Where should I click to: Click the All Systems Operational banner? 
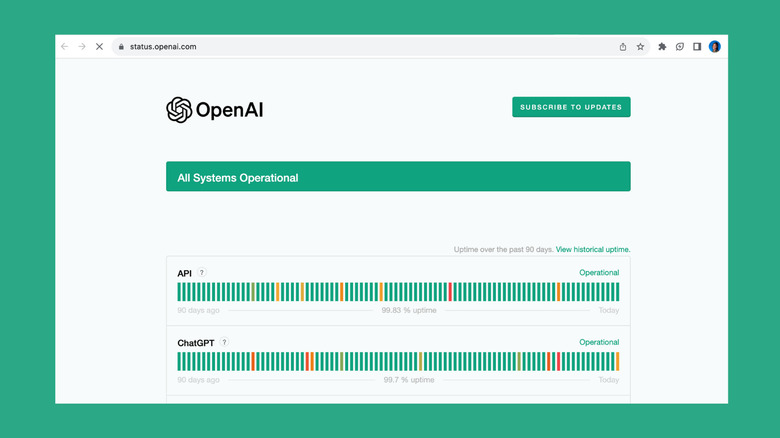(x=398, y=177)
